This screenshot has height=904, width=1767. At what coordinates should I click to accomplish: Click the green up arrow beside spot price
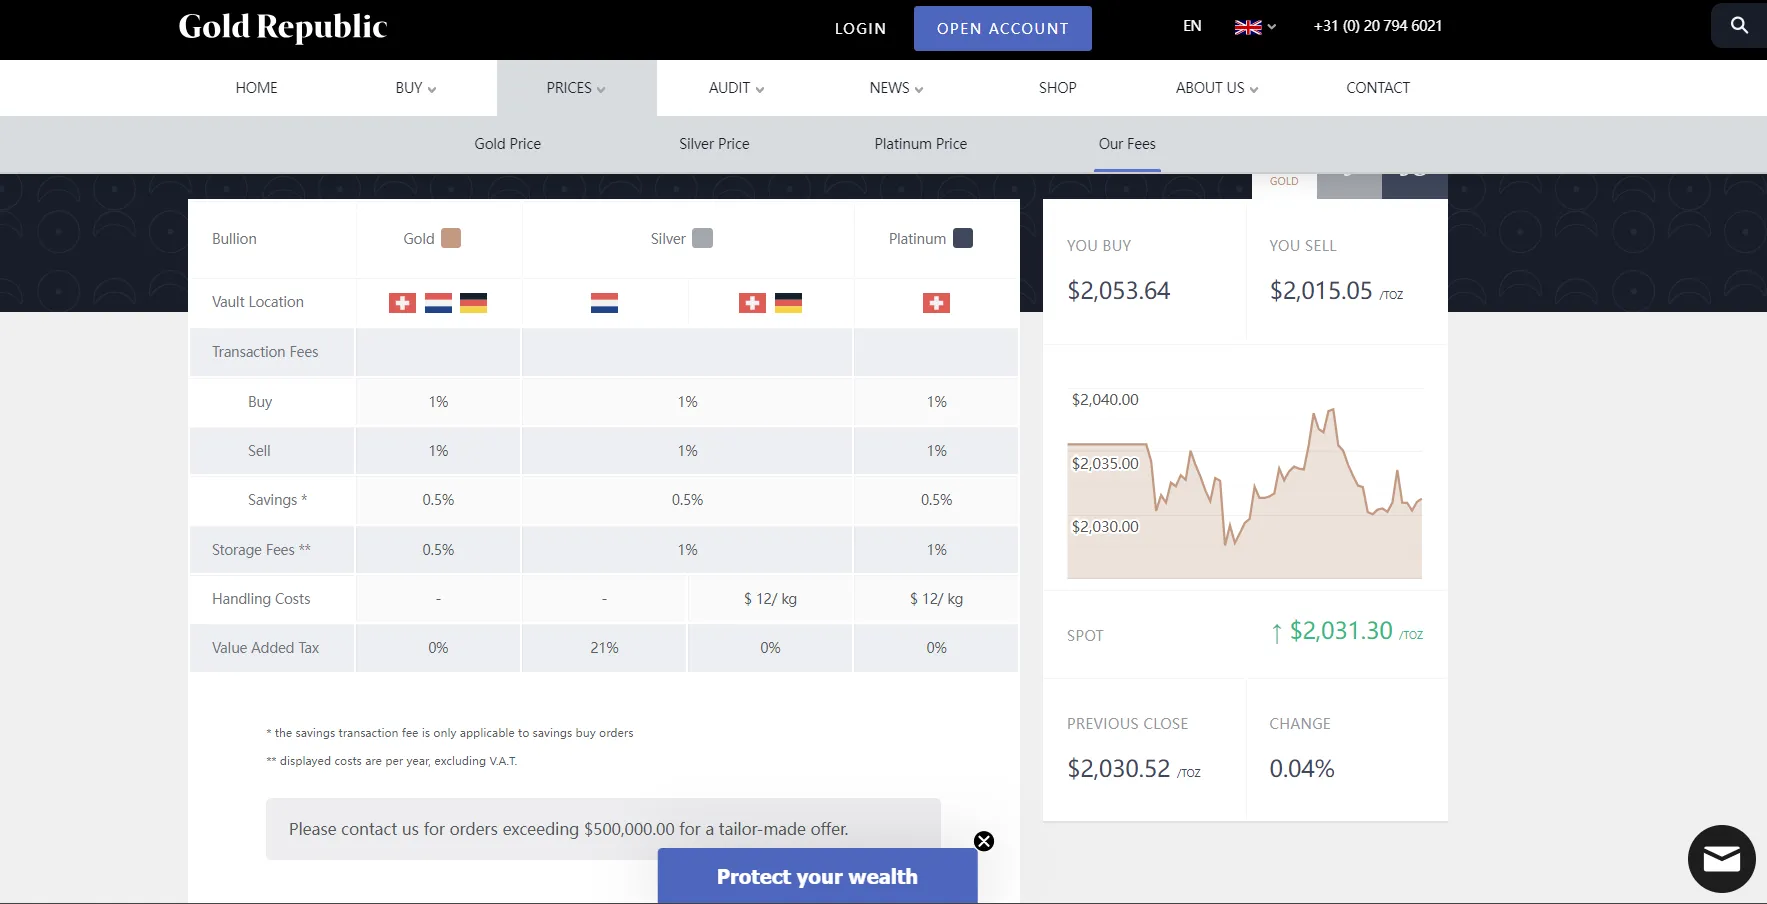pos(1276,633)
